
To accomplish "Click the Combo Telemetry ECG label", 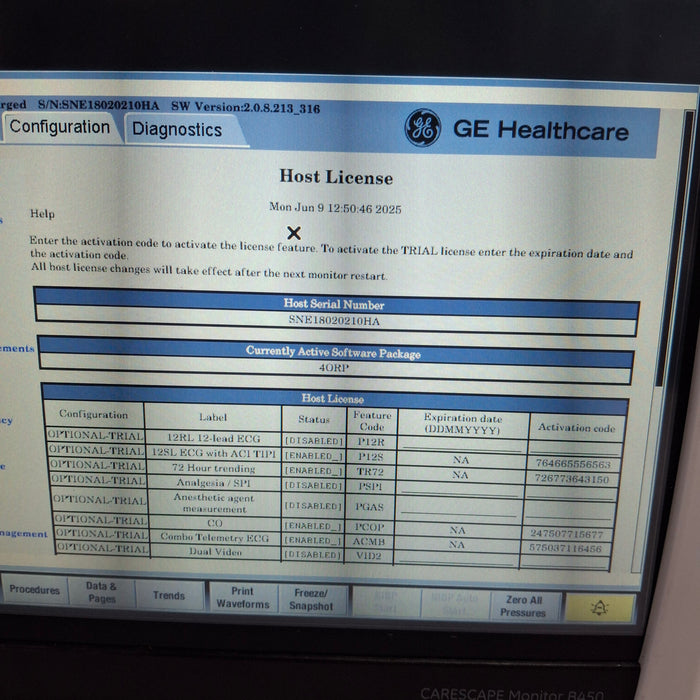I will point(215,538).
